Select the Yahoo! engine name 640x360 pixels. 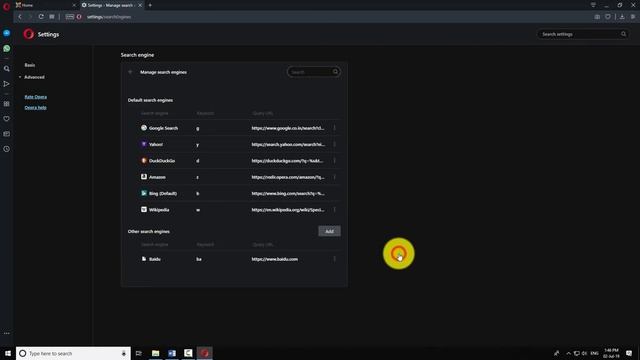click(x=156, y=144)
